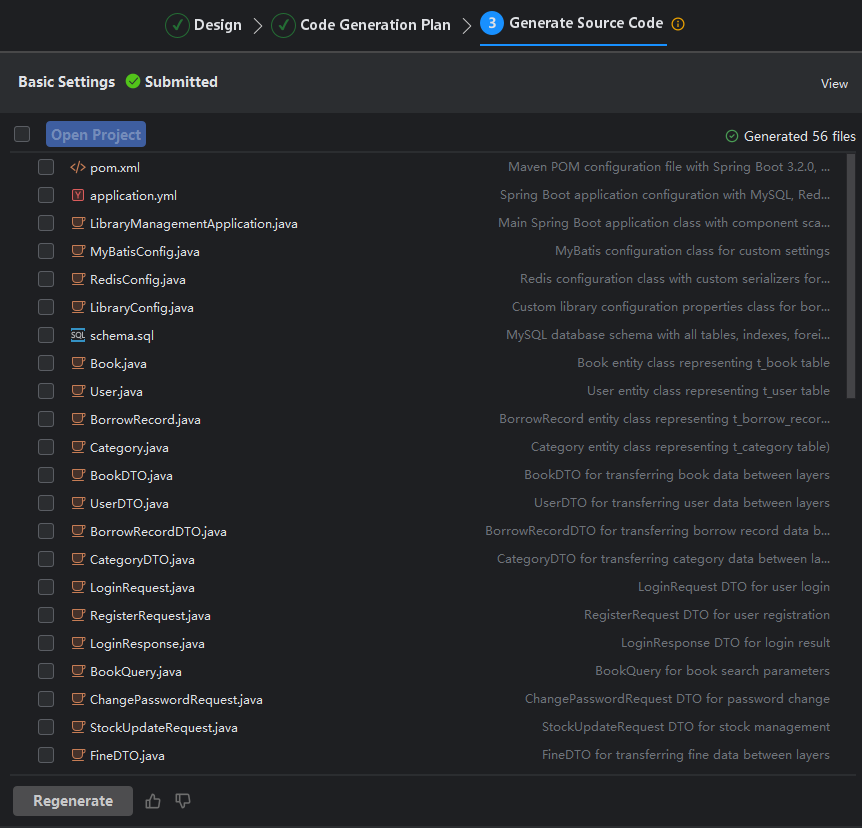This screenshot has width=862, height=828.
Task: Click the green Submitted status check icon
Action: (133, 82)
